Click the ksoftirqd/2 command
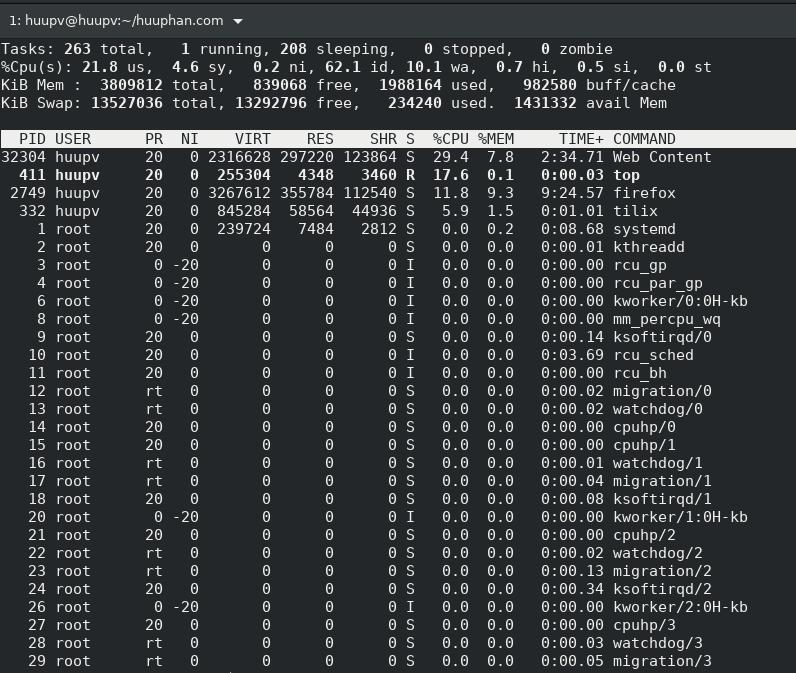The image size is (796, 673). click(x=662, y=590)
